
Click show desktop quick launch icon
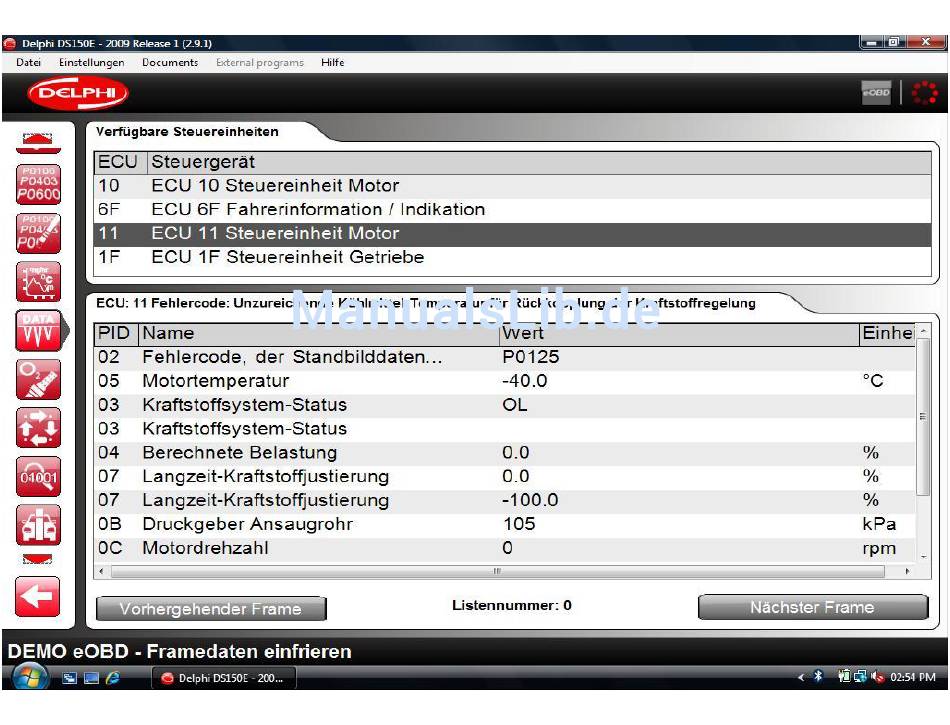91,678
